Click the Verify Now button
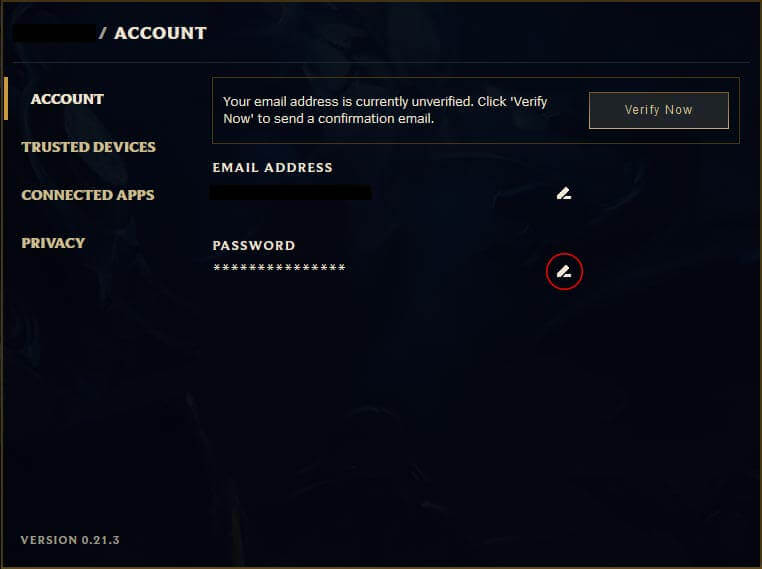Image resolution: width=762 pixels, height=569 pixels. click(658, 110)
